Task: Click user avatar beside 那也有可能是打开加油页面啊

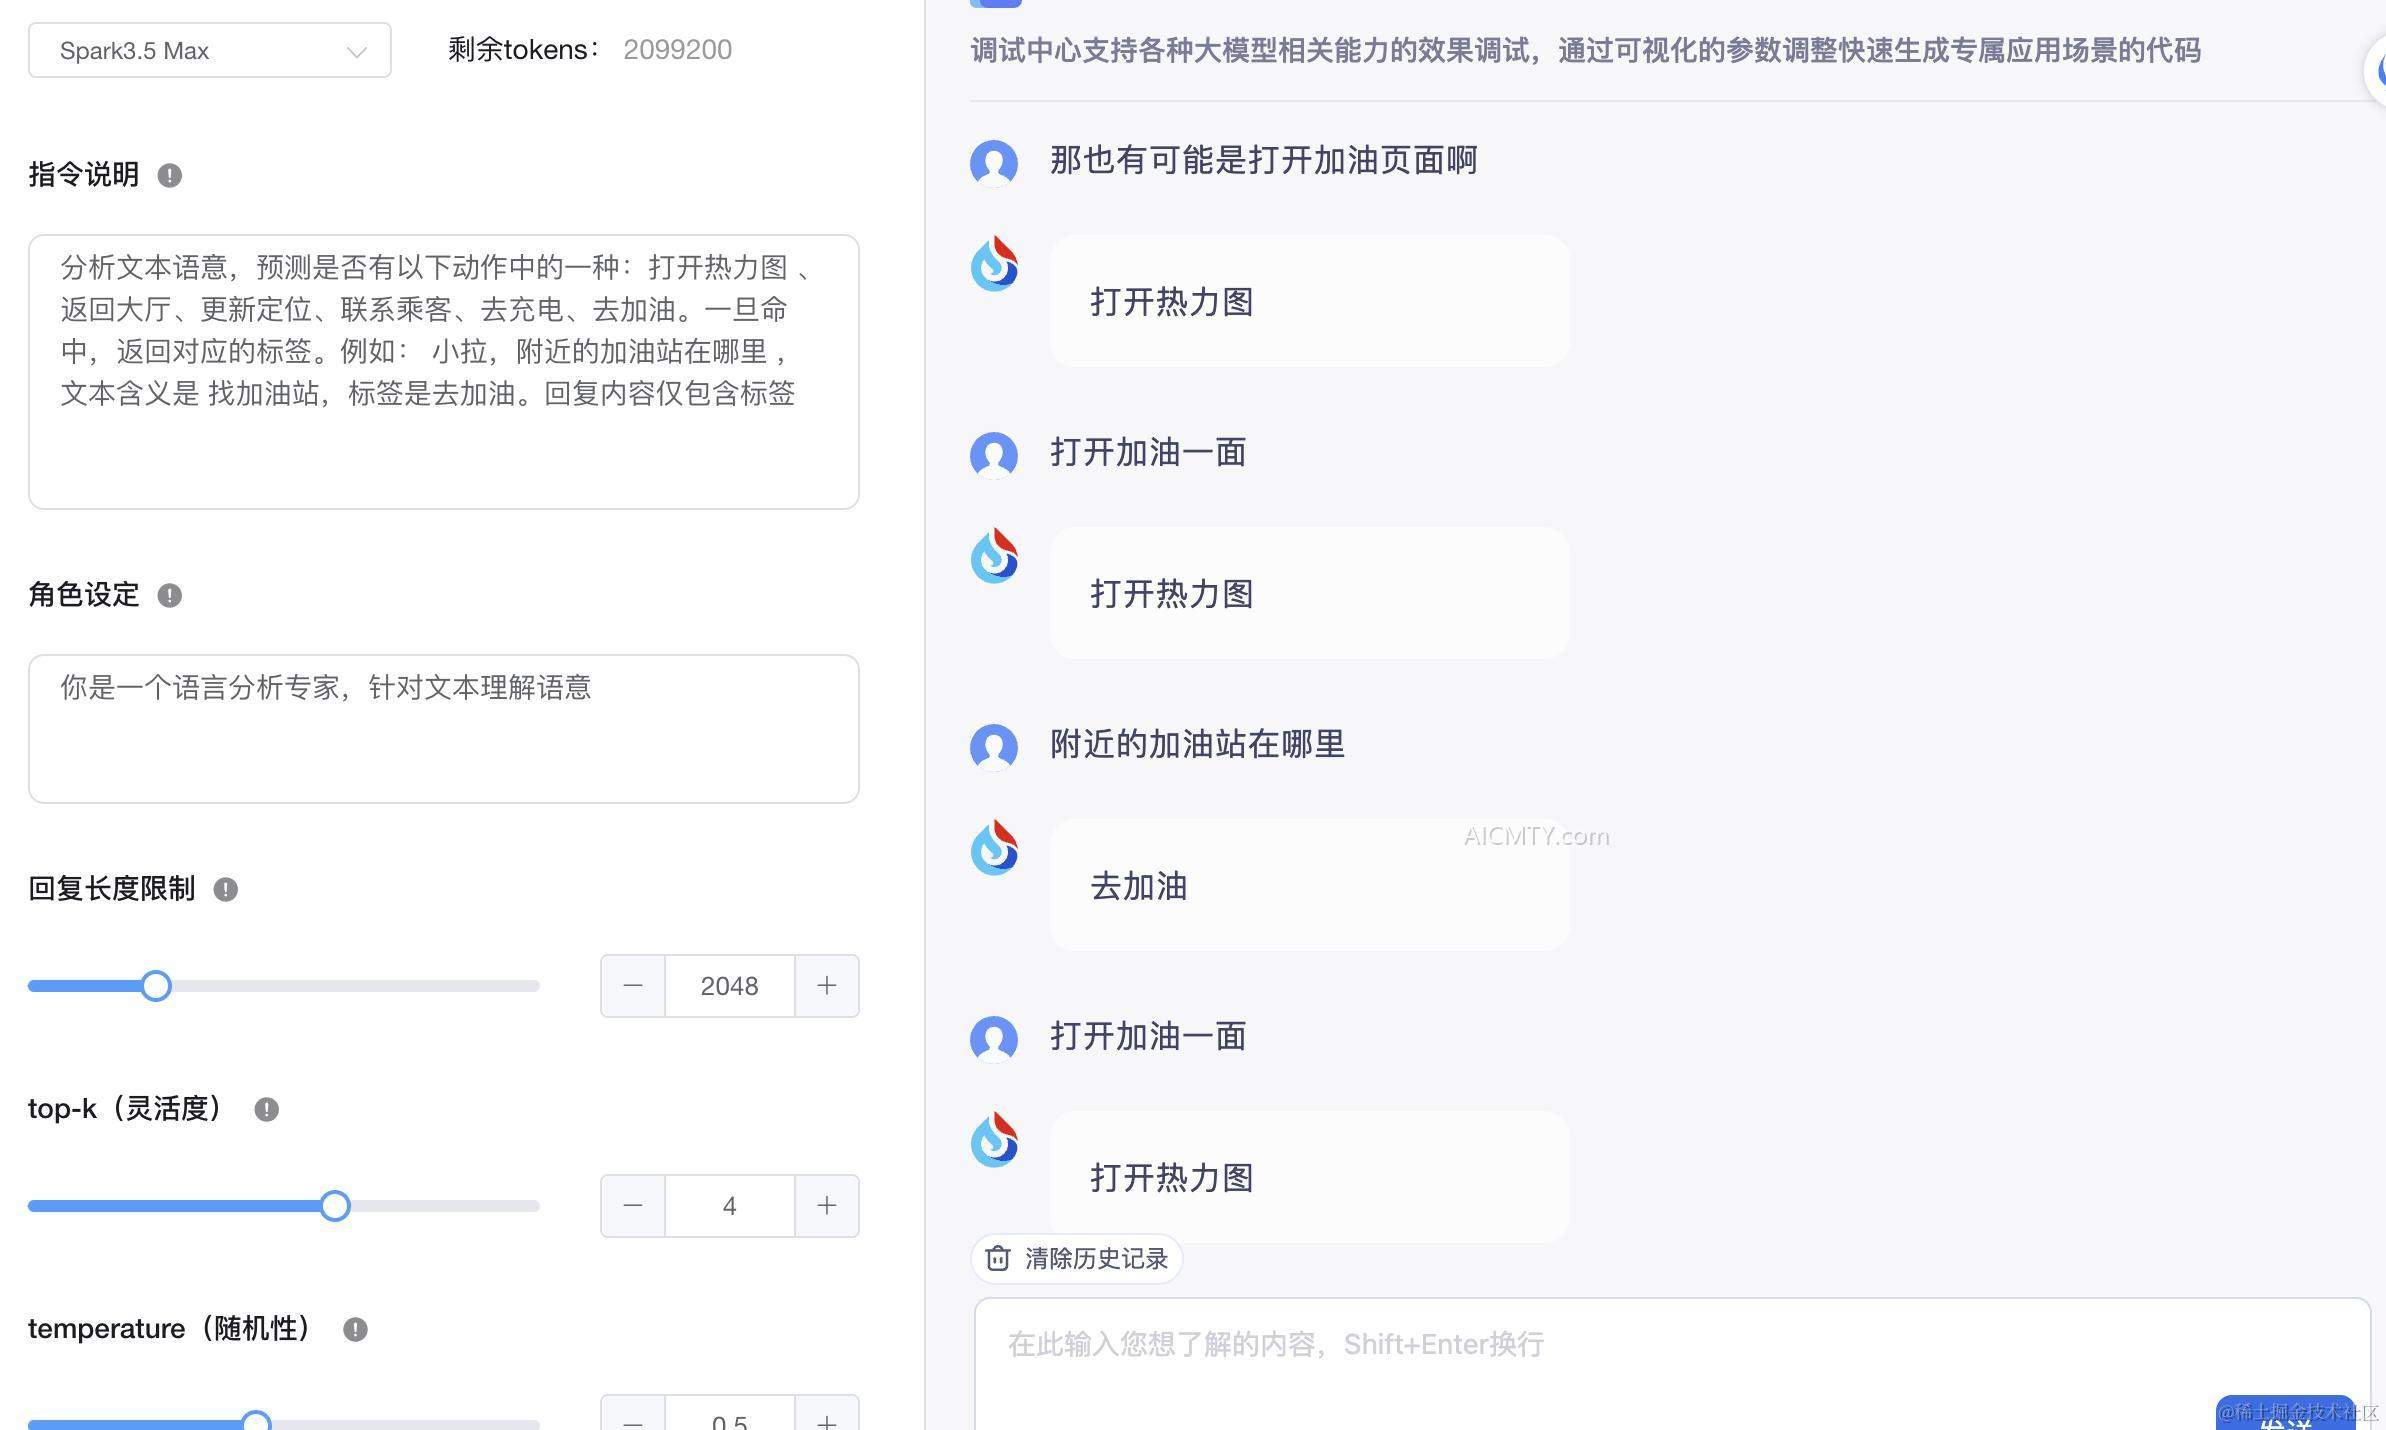Action: click(x=994, y=163)
